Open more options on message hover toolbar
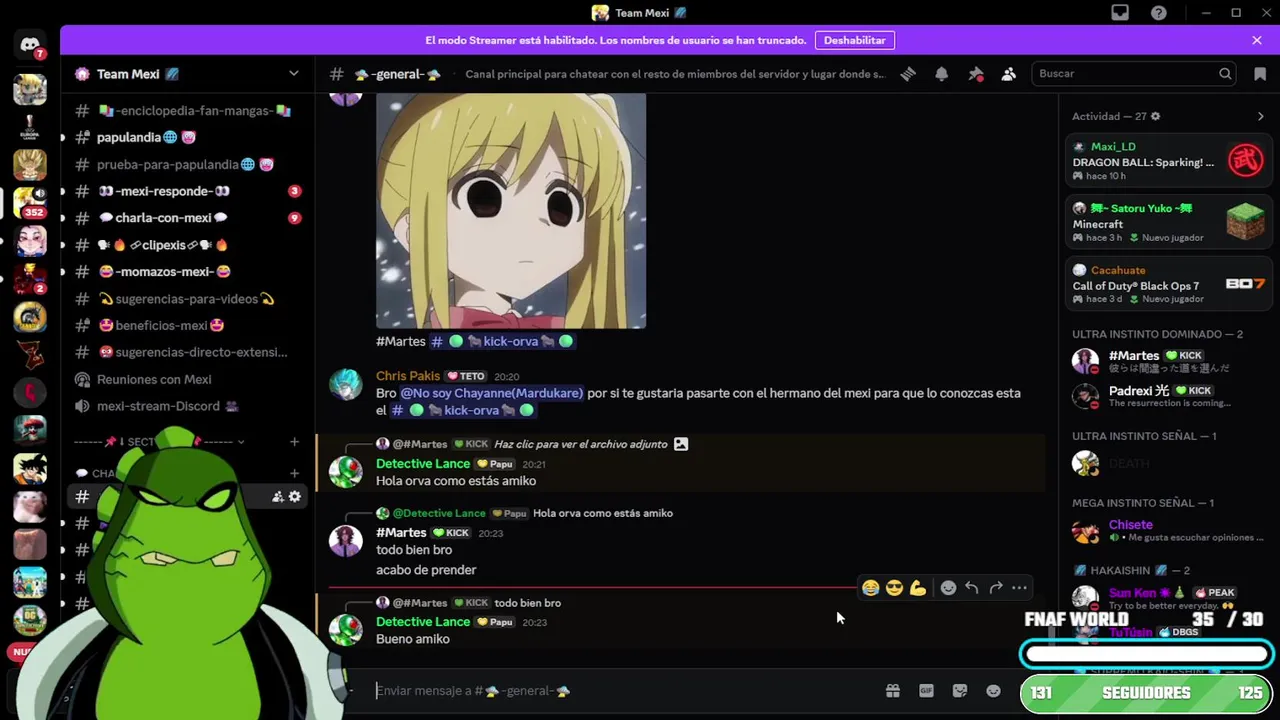 point(1019,588)
